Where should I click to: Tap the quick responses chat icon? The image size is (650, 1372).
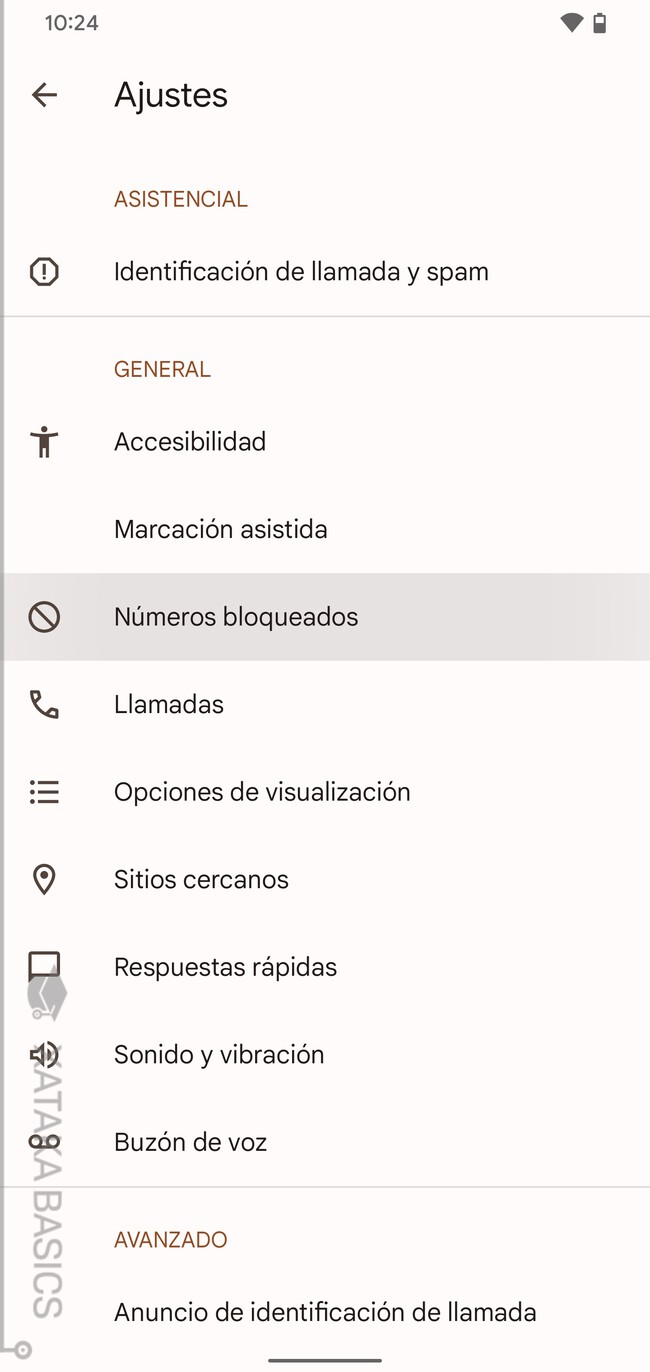[x=44, y=967]
